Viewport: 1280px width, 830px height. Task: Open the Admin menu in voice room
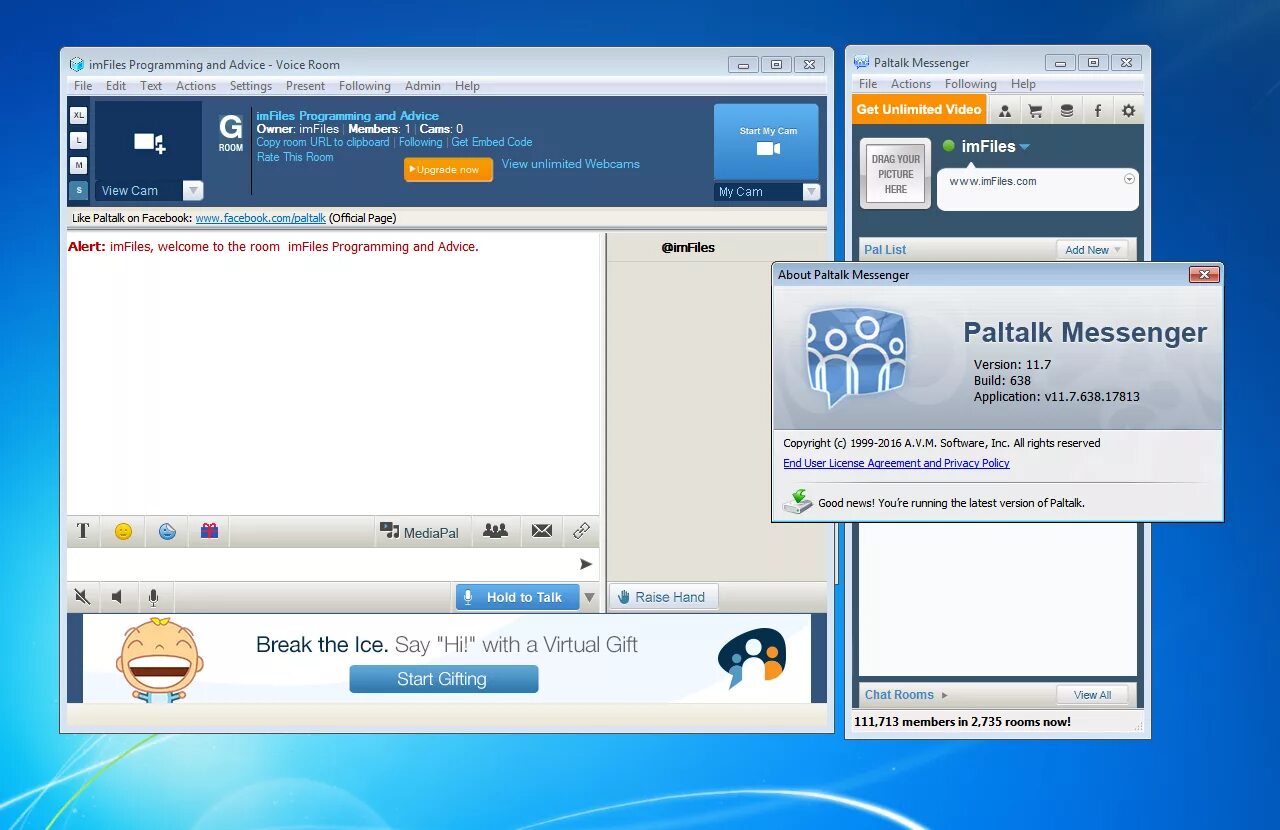point(423,86)
